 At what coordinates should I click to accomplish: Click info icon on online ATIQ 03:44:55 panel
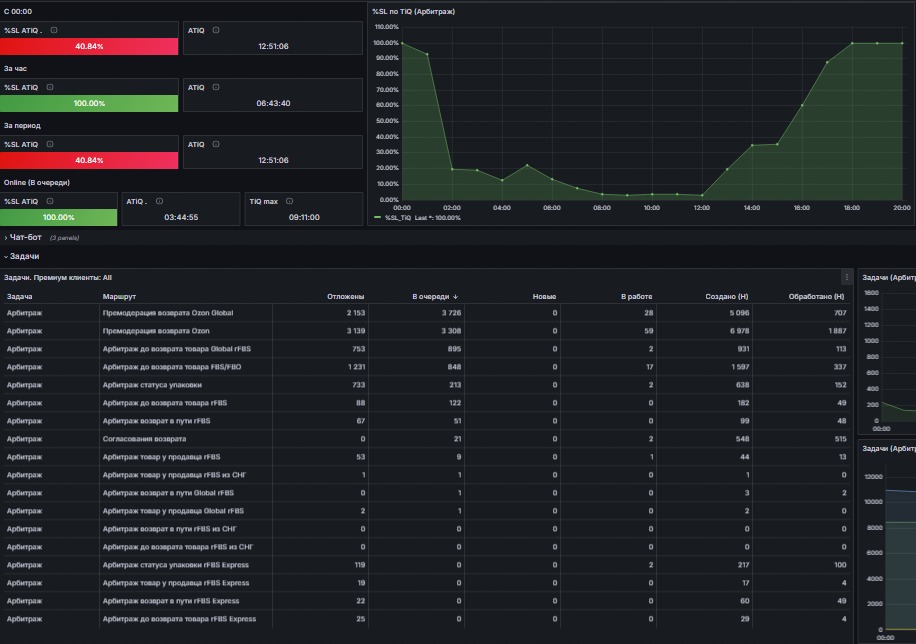coord(159,201)
